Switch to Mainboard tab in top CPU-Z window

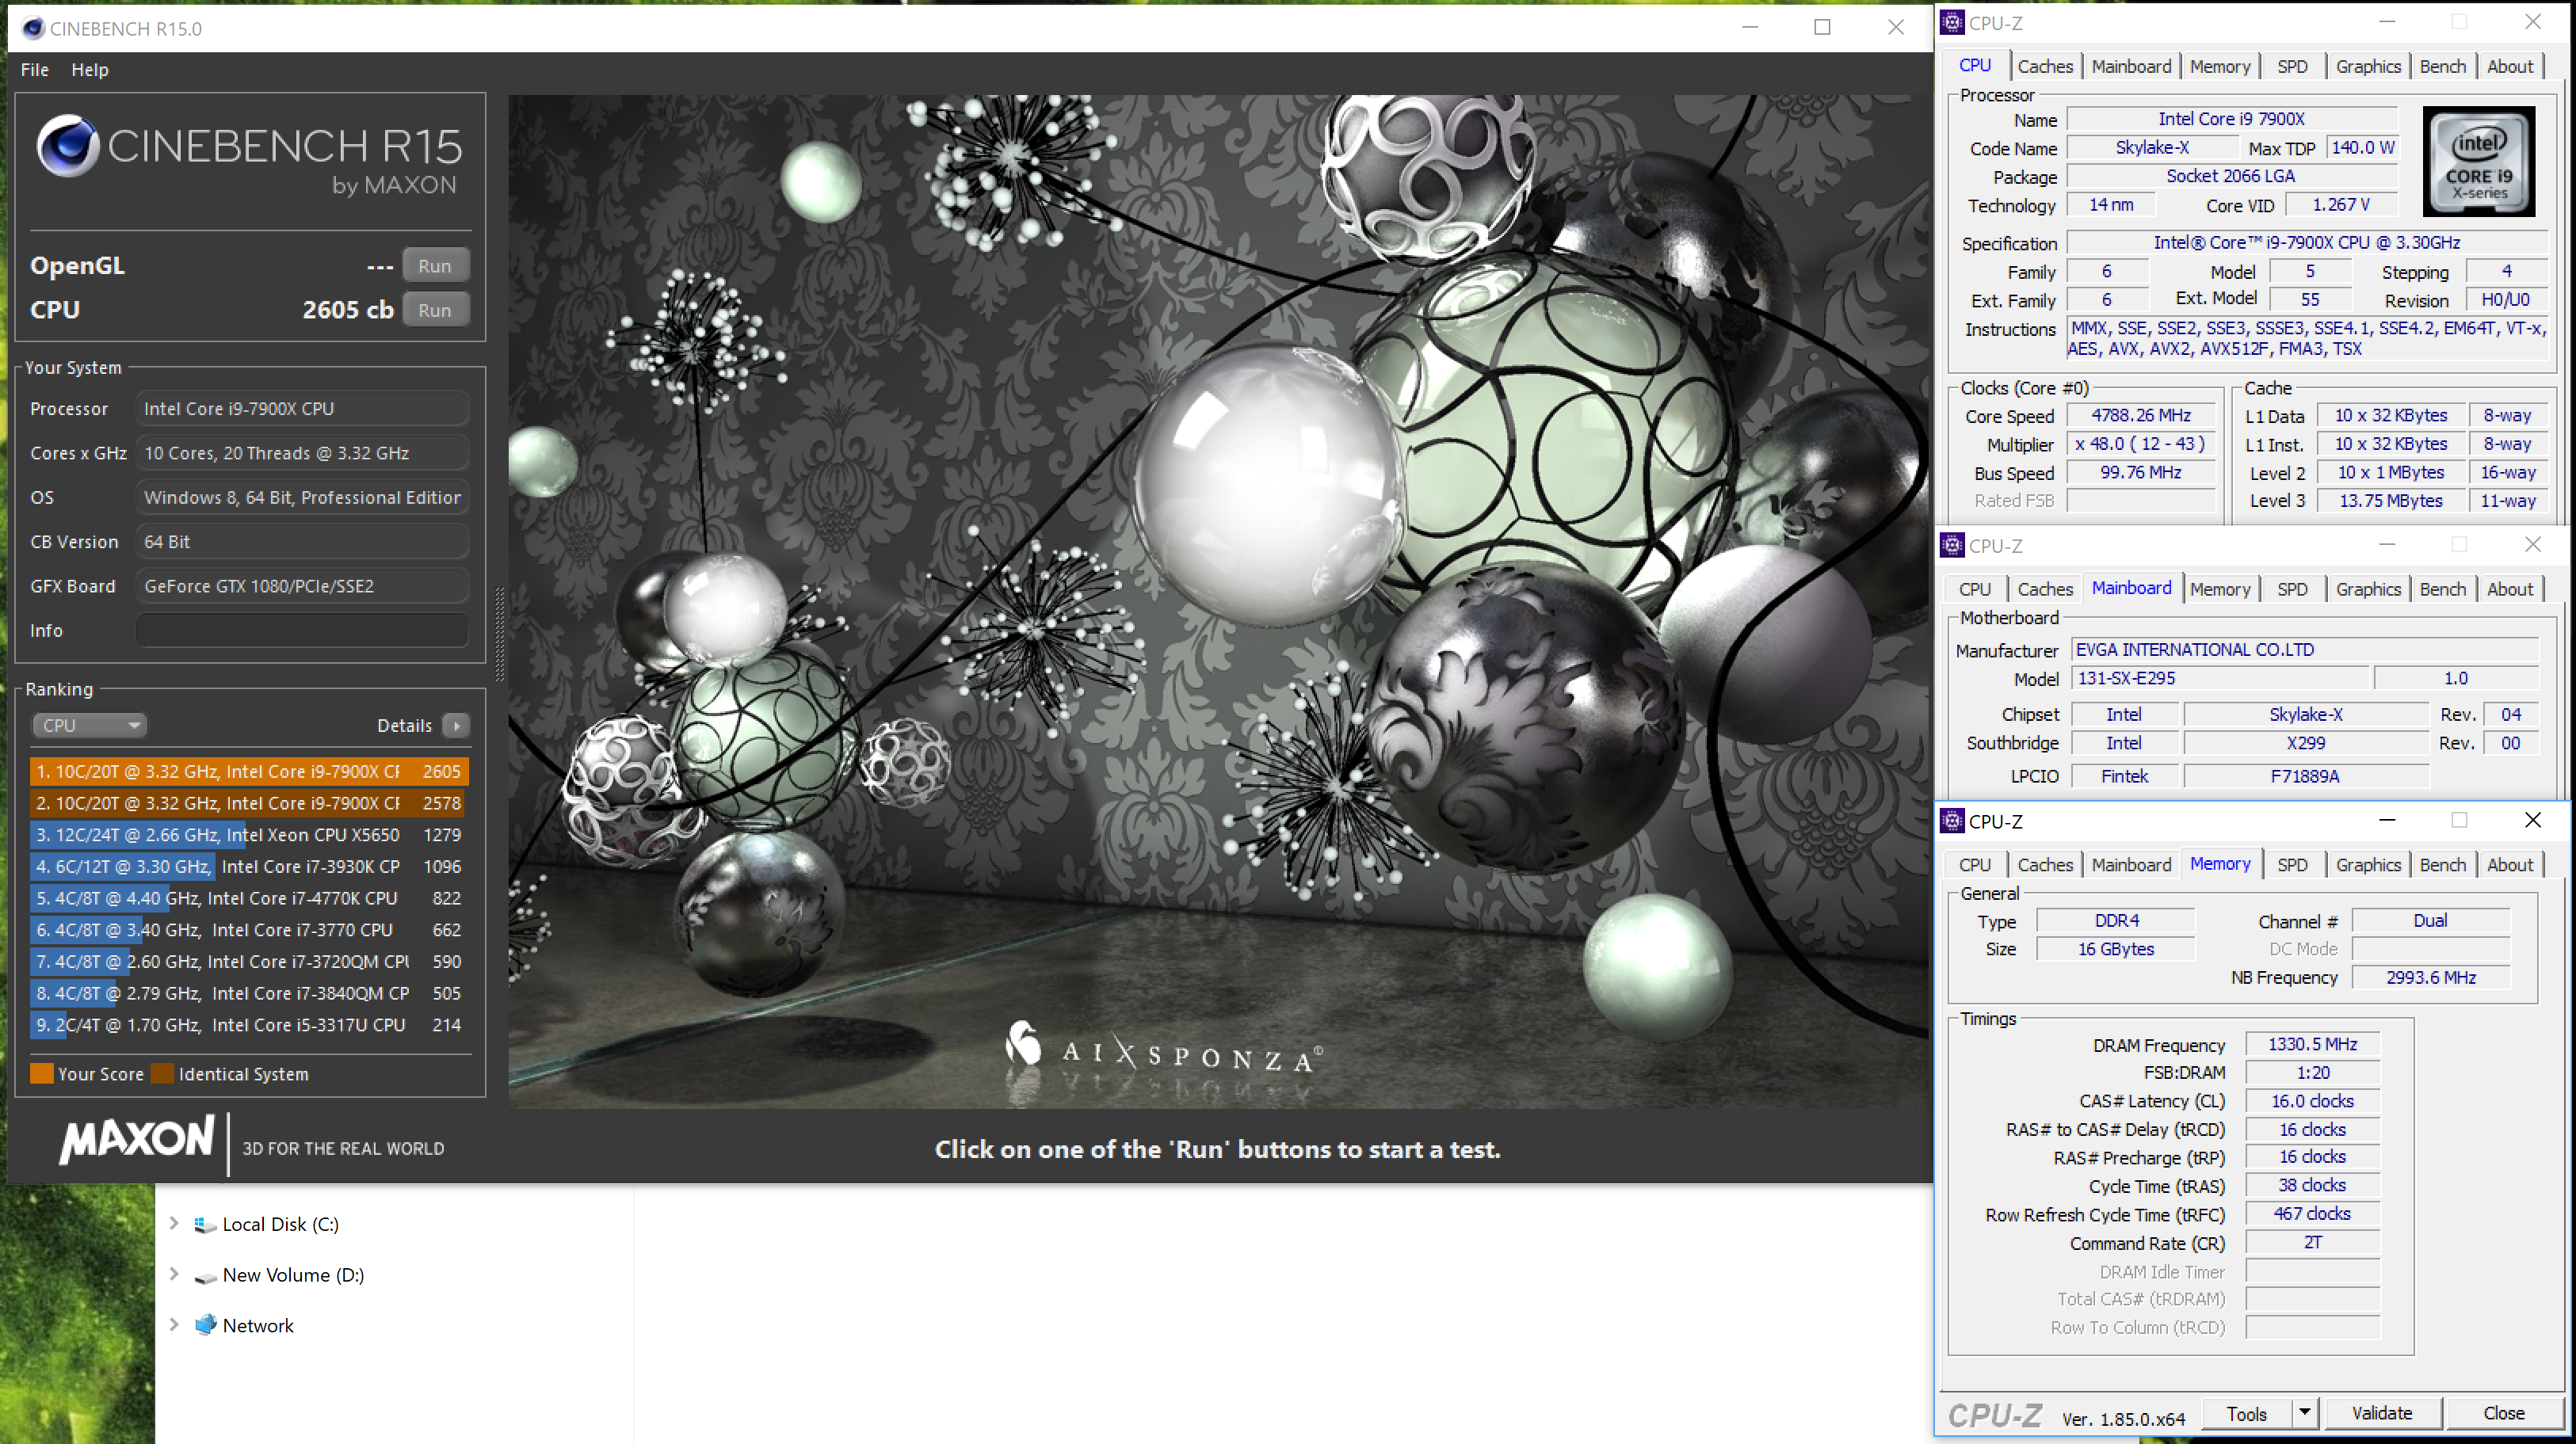click(x=2131, y=66)
